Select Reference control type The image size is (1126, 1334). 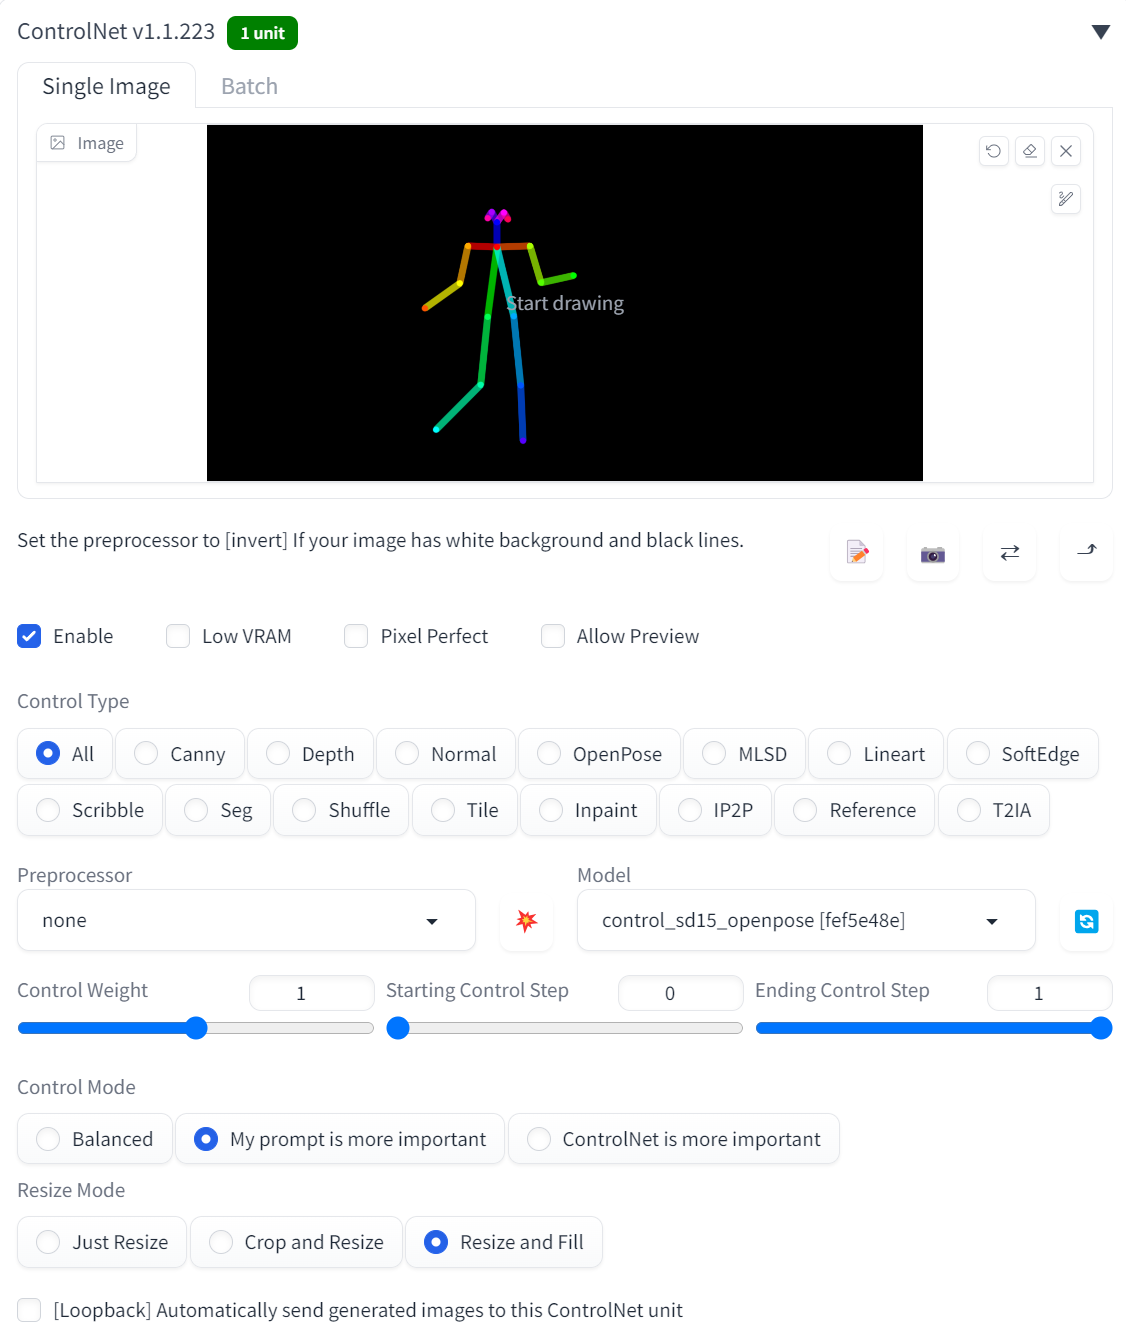[x=855, y=810]
